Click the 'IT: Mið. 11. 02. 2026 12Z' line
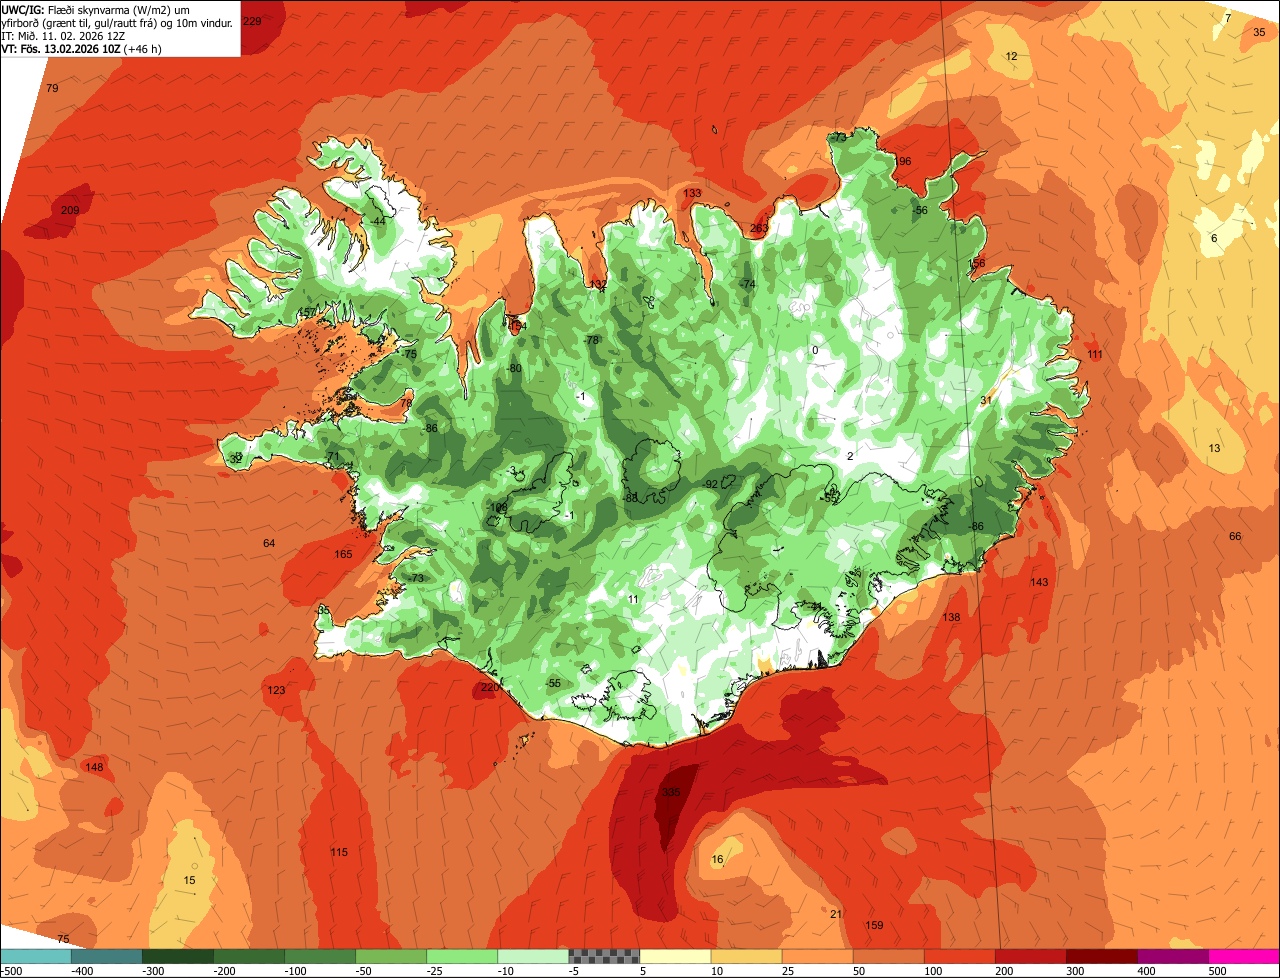 click(x=63, y=36)
